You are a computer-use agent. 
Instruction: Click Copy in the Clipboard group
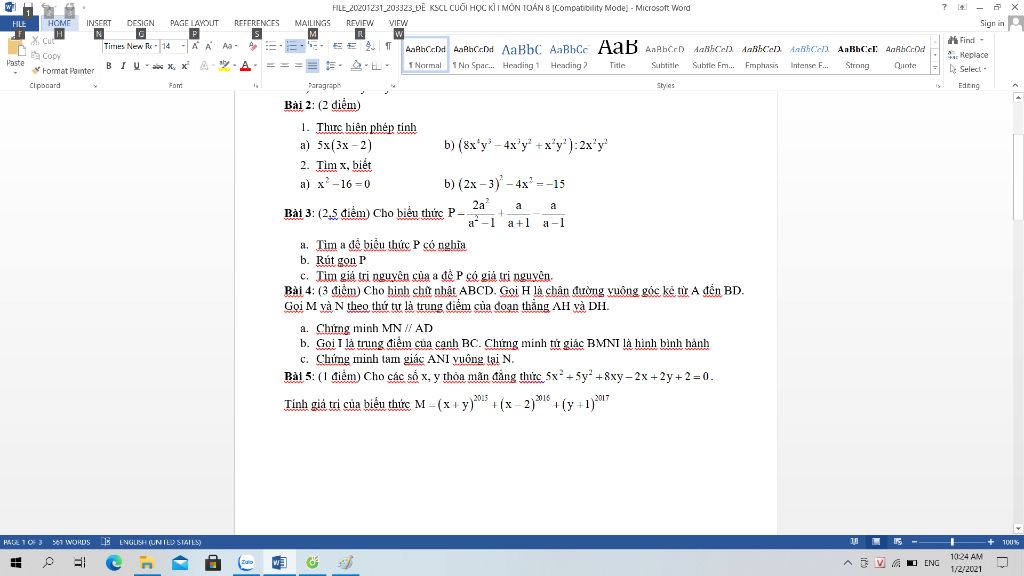click(x=46, y=56)
